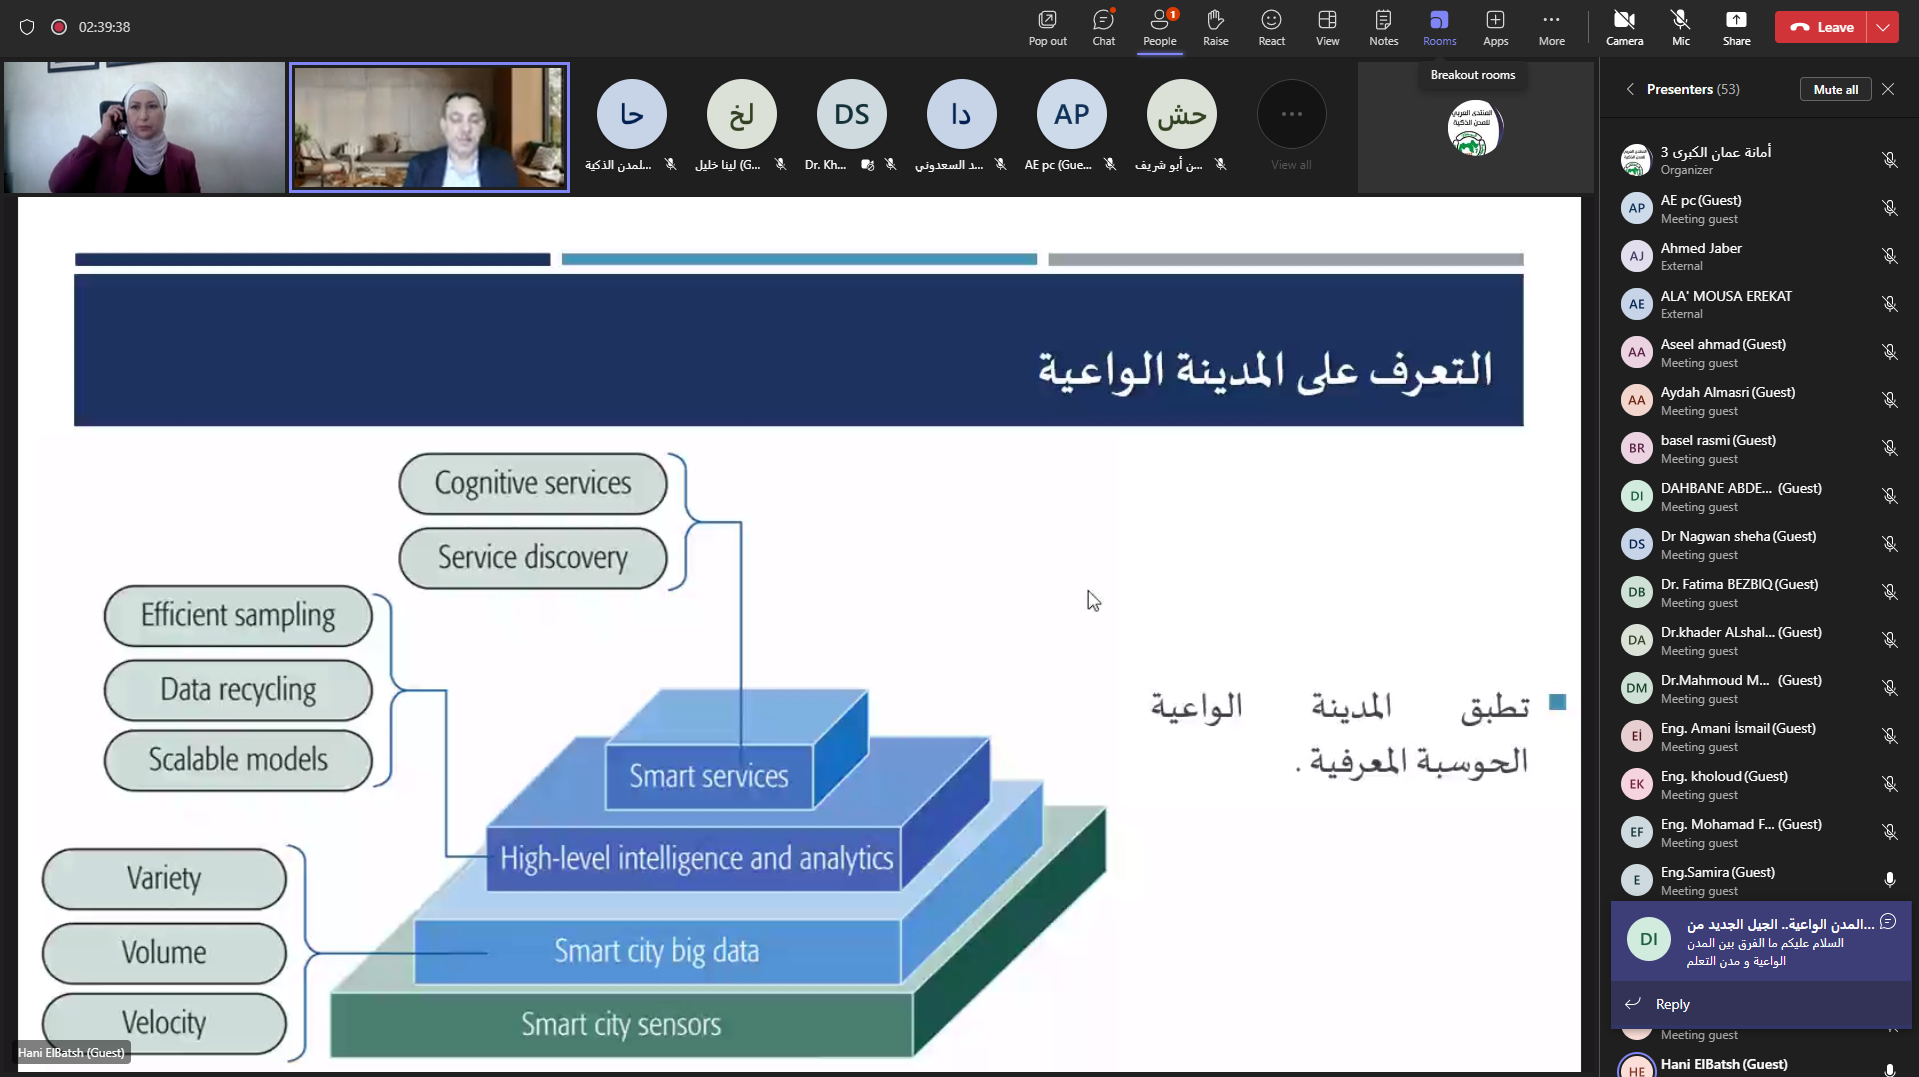The image size is (1919, 1077).
Task: Select Ahmed Jaber in presenters list
Action: [x=1759, y=256]
